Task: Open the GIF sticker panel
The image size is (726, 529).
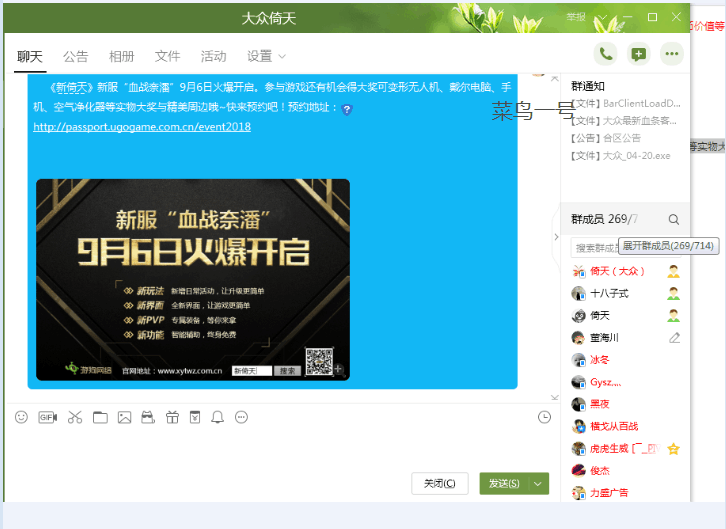Action: 48,417
